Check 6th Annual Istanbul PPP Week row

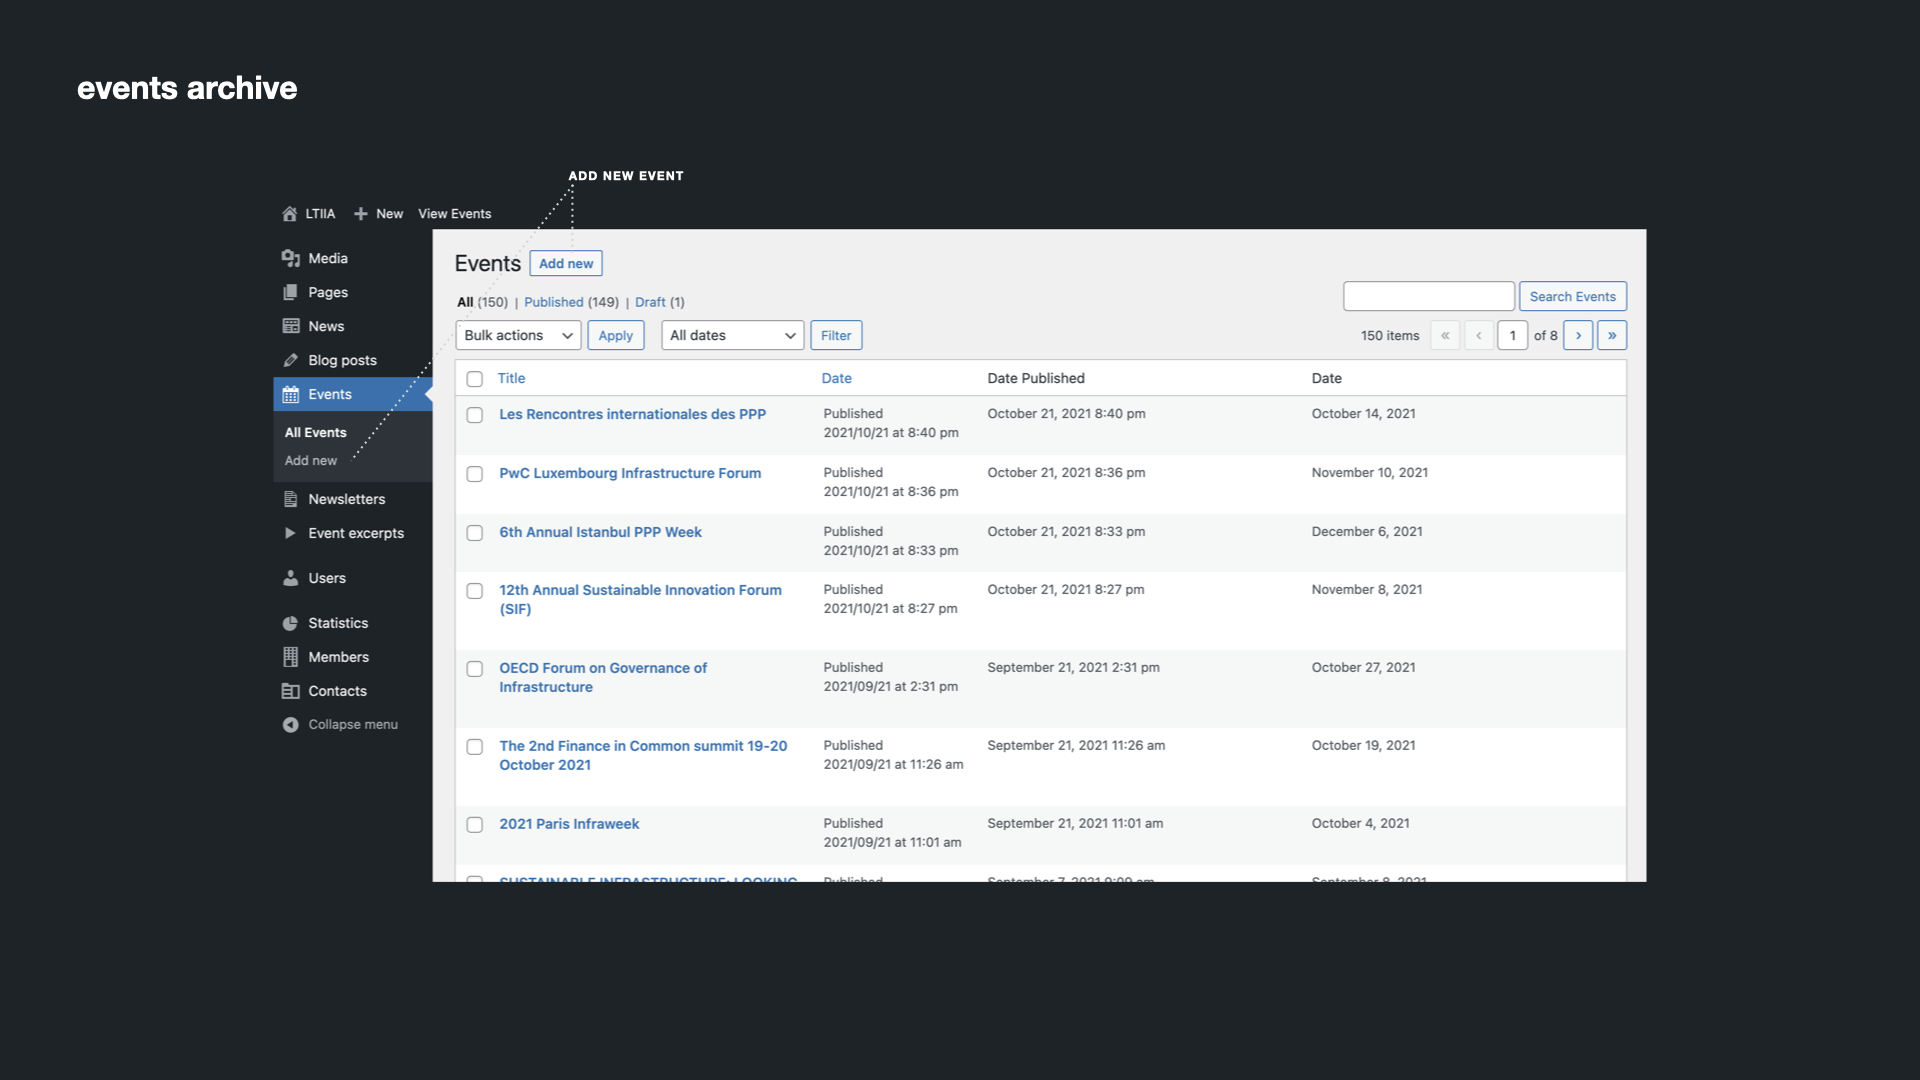pos(475,533)
